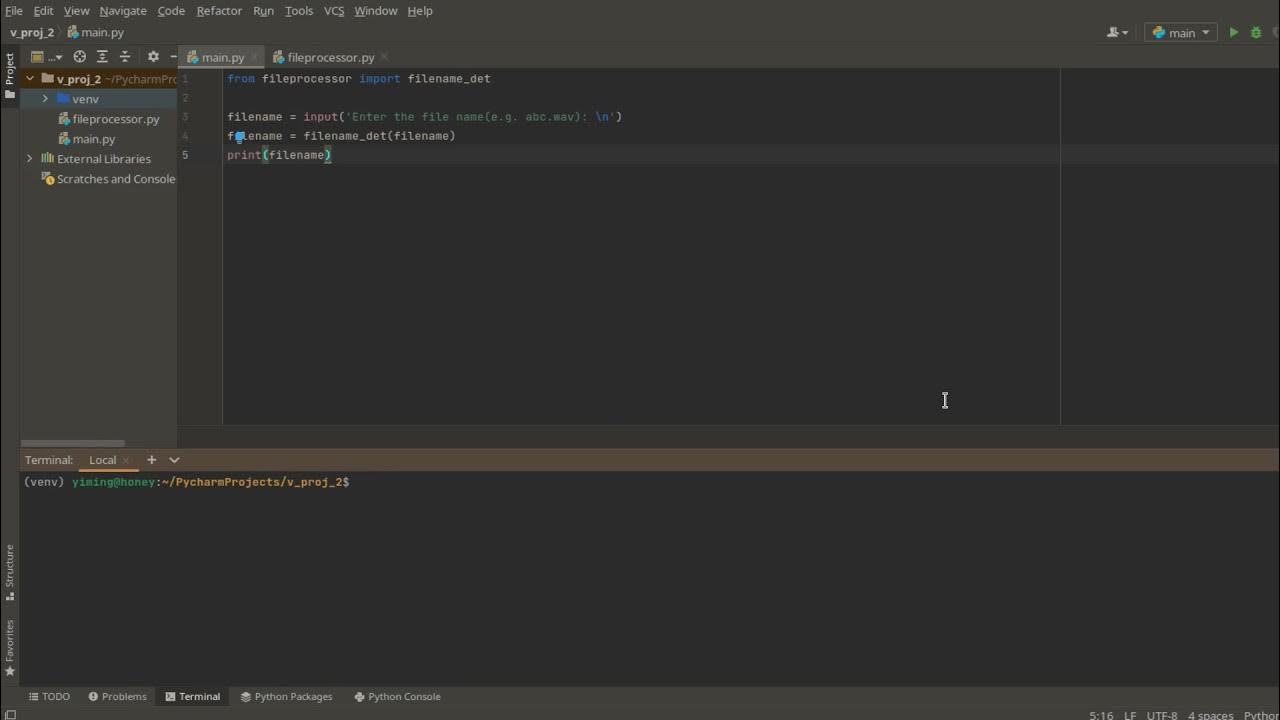Switch to the fileprocessor.py editor tab
Viewport: 1280px width, 720px height.
pos(330,58)
